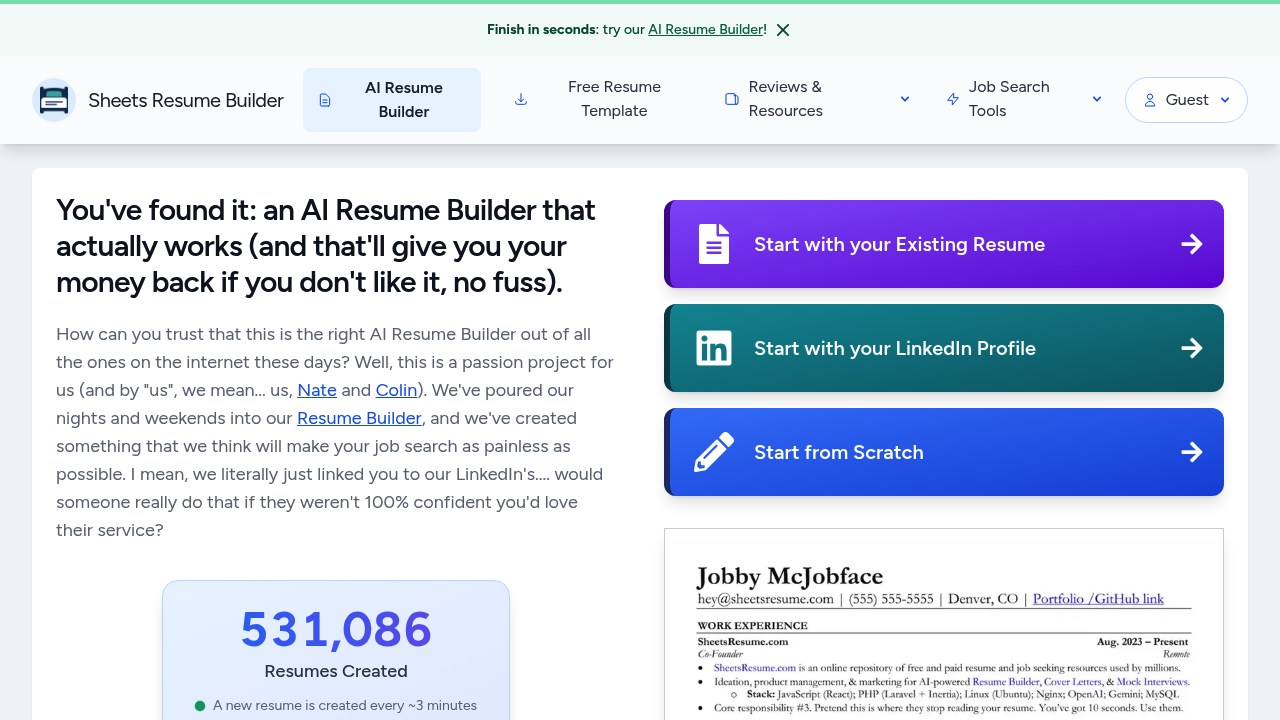This screenshot has width=1280, height=720.
Task: Click the Jobby McJobface resume preview name
Action: (x=790, y=576)
